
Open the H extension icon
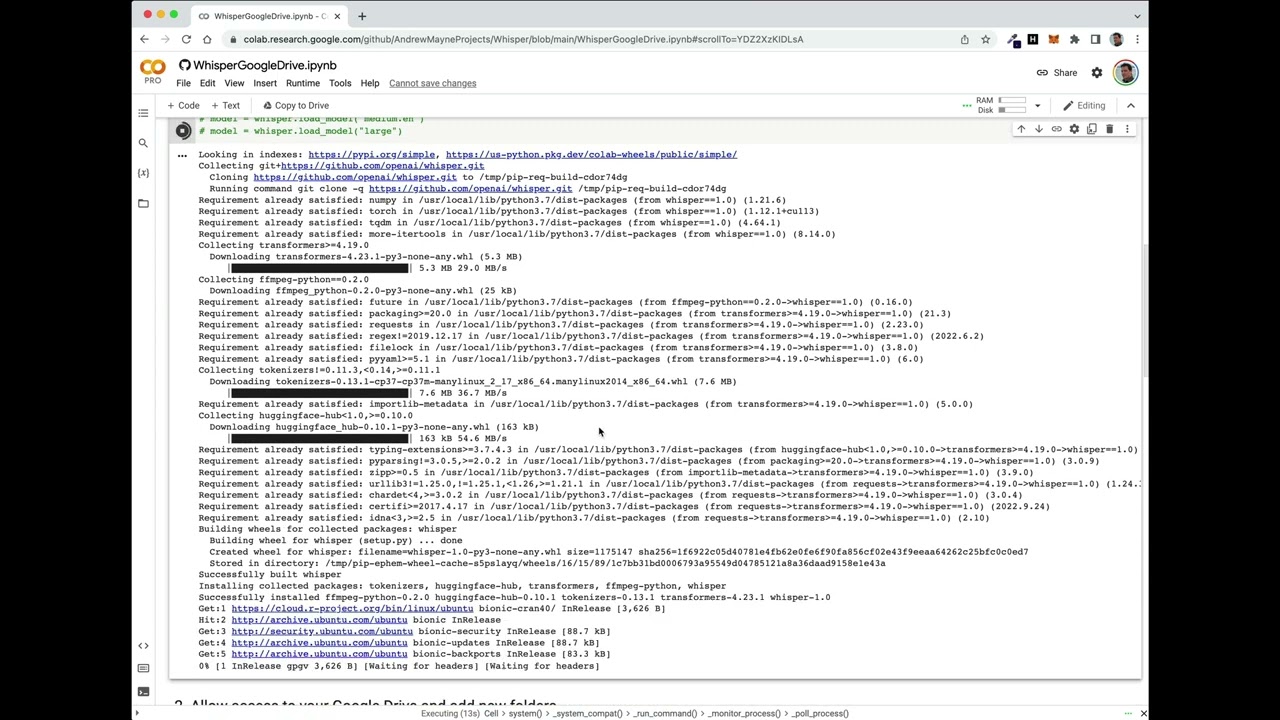(1033, 39)
